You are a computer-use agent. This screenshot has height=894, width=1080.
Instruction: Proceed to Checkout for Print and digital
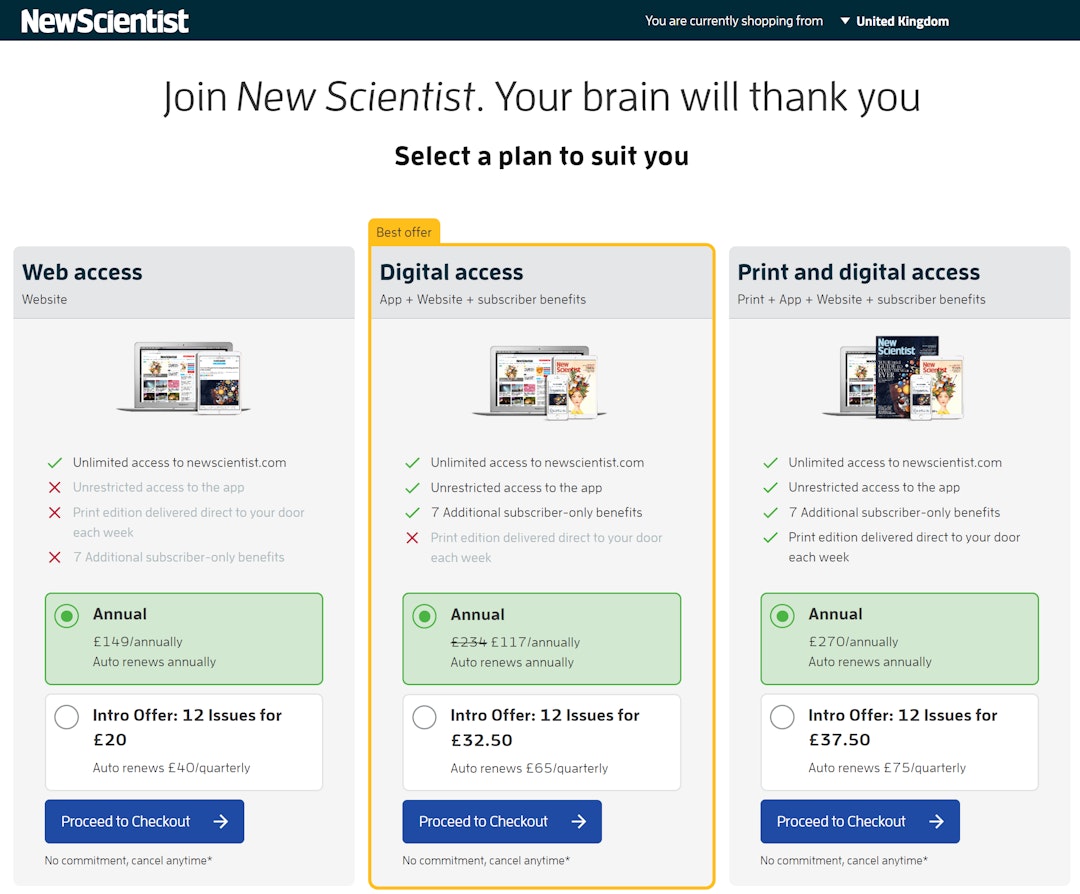[x=860, y=822]
